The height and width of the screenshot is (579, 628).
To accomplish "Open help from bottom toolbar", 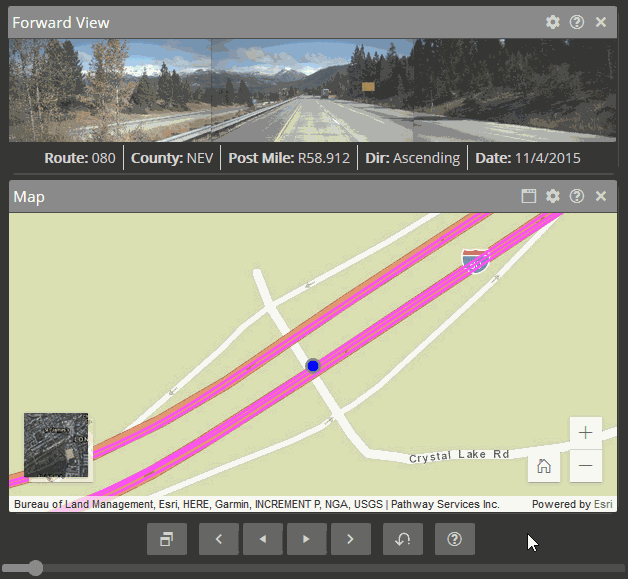I will pos(455,539).
